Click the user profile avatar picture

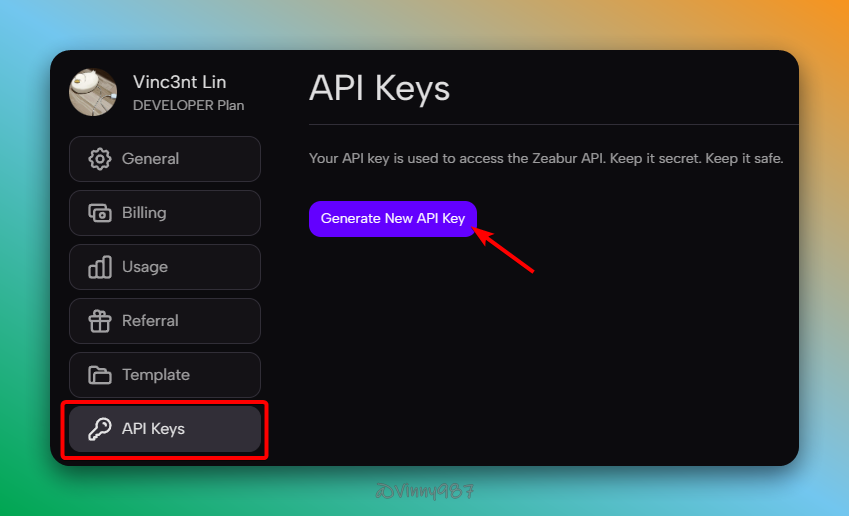(x=93, y=92)
